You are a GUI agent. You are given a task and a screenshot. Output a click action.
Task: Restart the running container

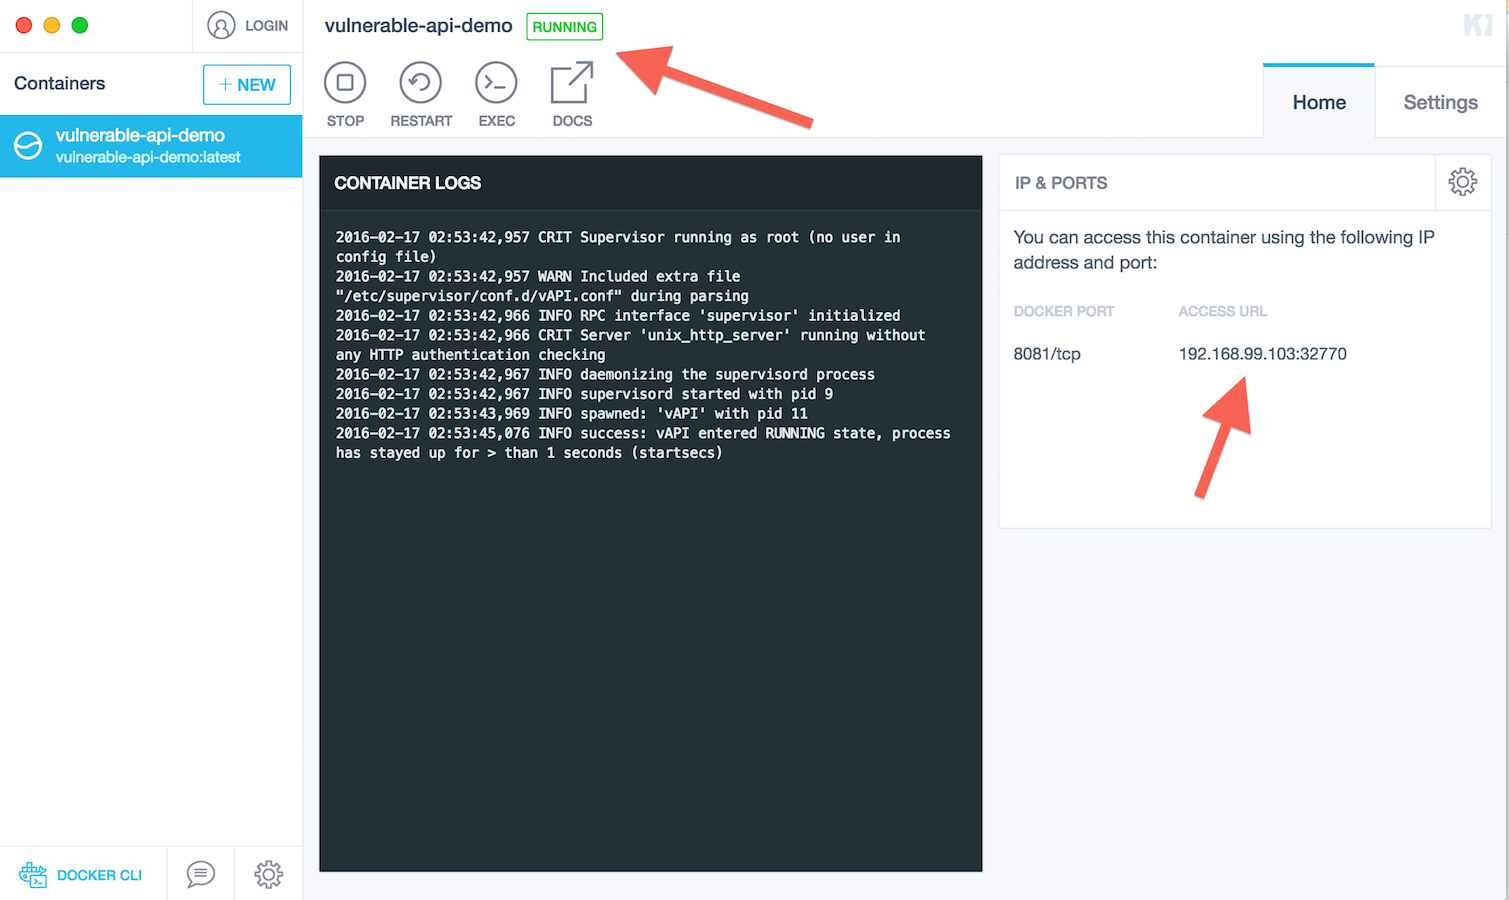(x=421, y=94)
